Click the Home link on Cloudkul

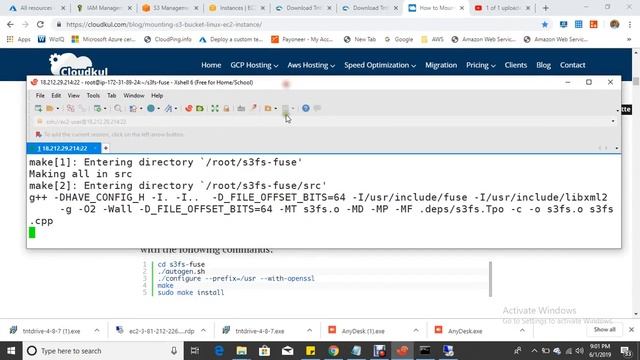pos(211,65)
